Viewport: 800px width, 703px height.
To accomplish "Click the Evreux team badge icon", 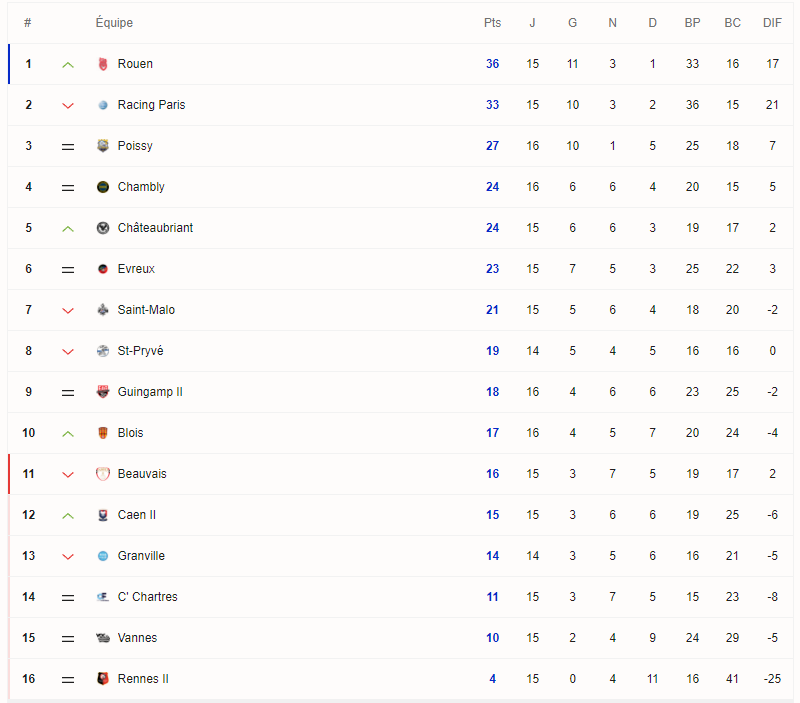I will click(x=102, y=269).
